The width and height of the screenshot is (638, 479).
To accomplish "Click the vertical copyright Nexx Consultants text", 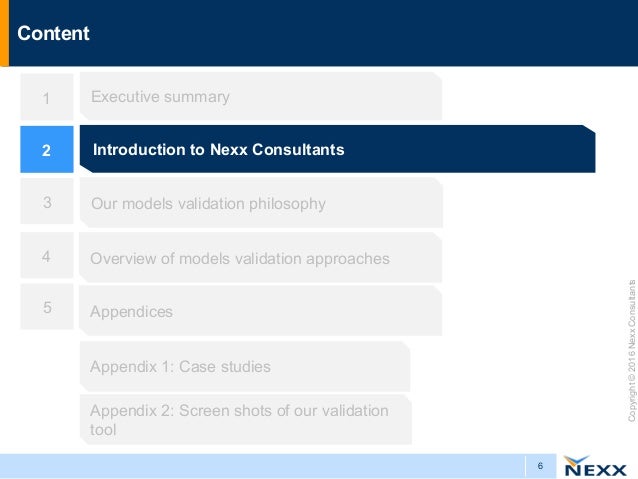I will click(631, 350).
